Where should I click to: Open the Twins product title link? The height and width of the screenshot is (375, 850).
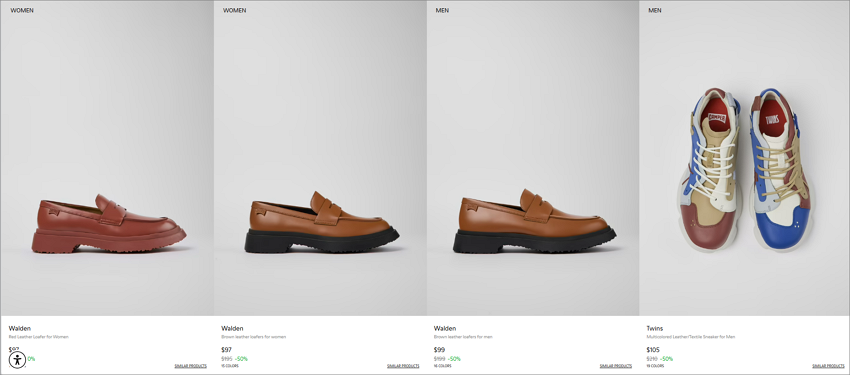pyautogui.click(x=654, y=328)
